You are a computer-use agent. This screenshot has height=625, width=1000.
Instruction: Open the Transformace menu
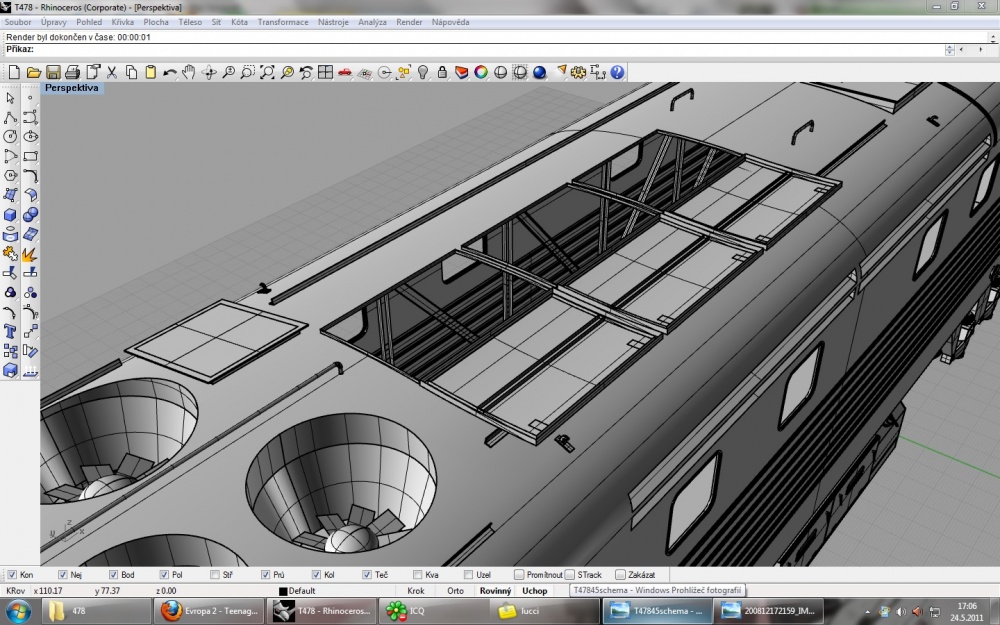click(283, 22)
